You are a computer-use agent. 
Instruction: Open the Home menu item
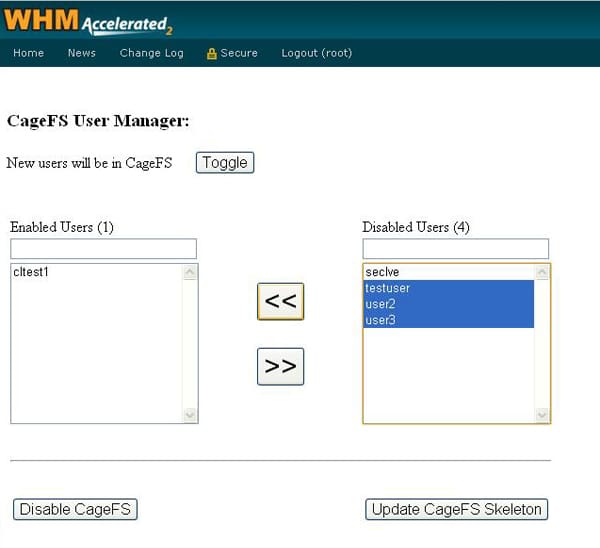tap(28, 53)
